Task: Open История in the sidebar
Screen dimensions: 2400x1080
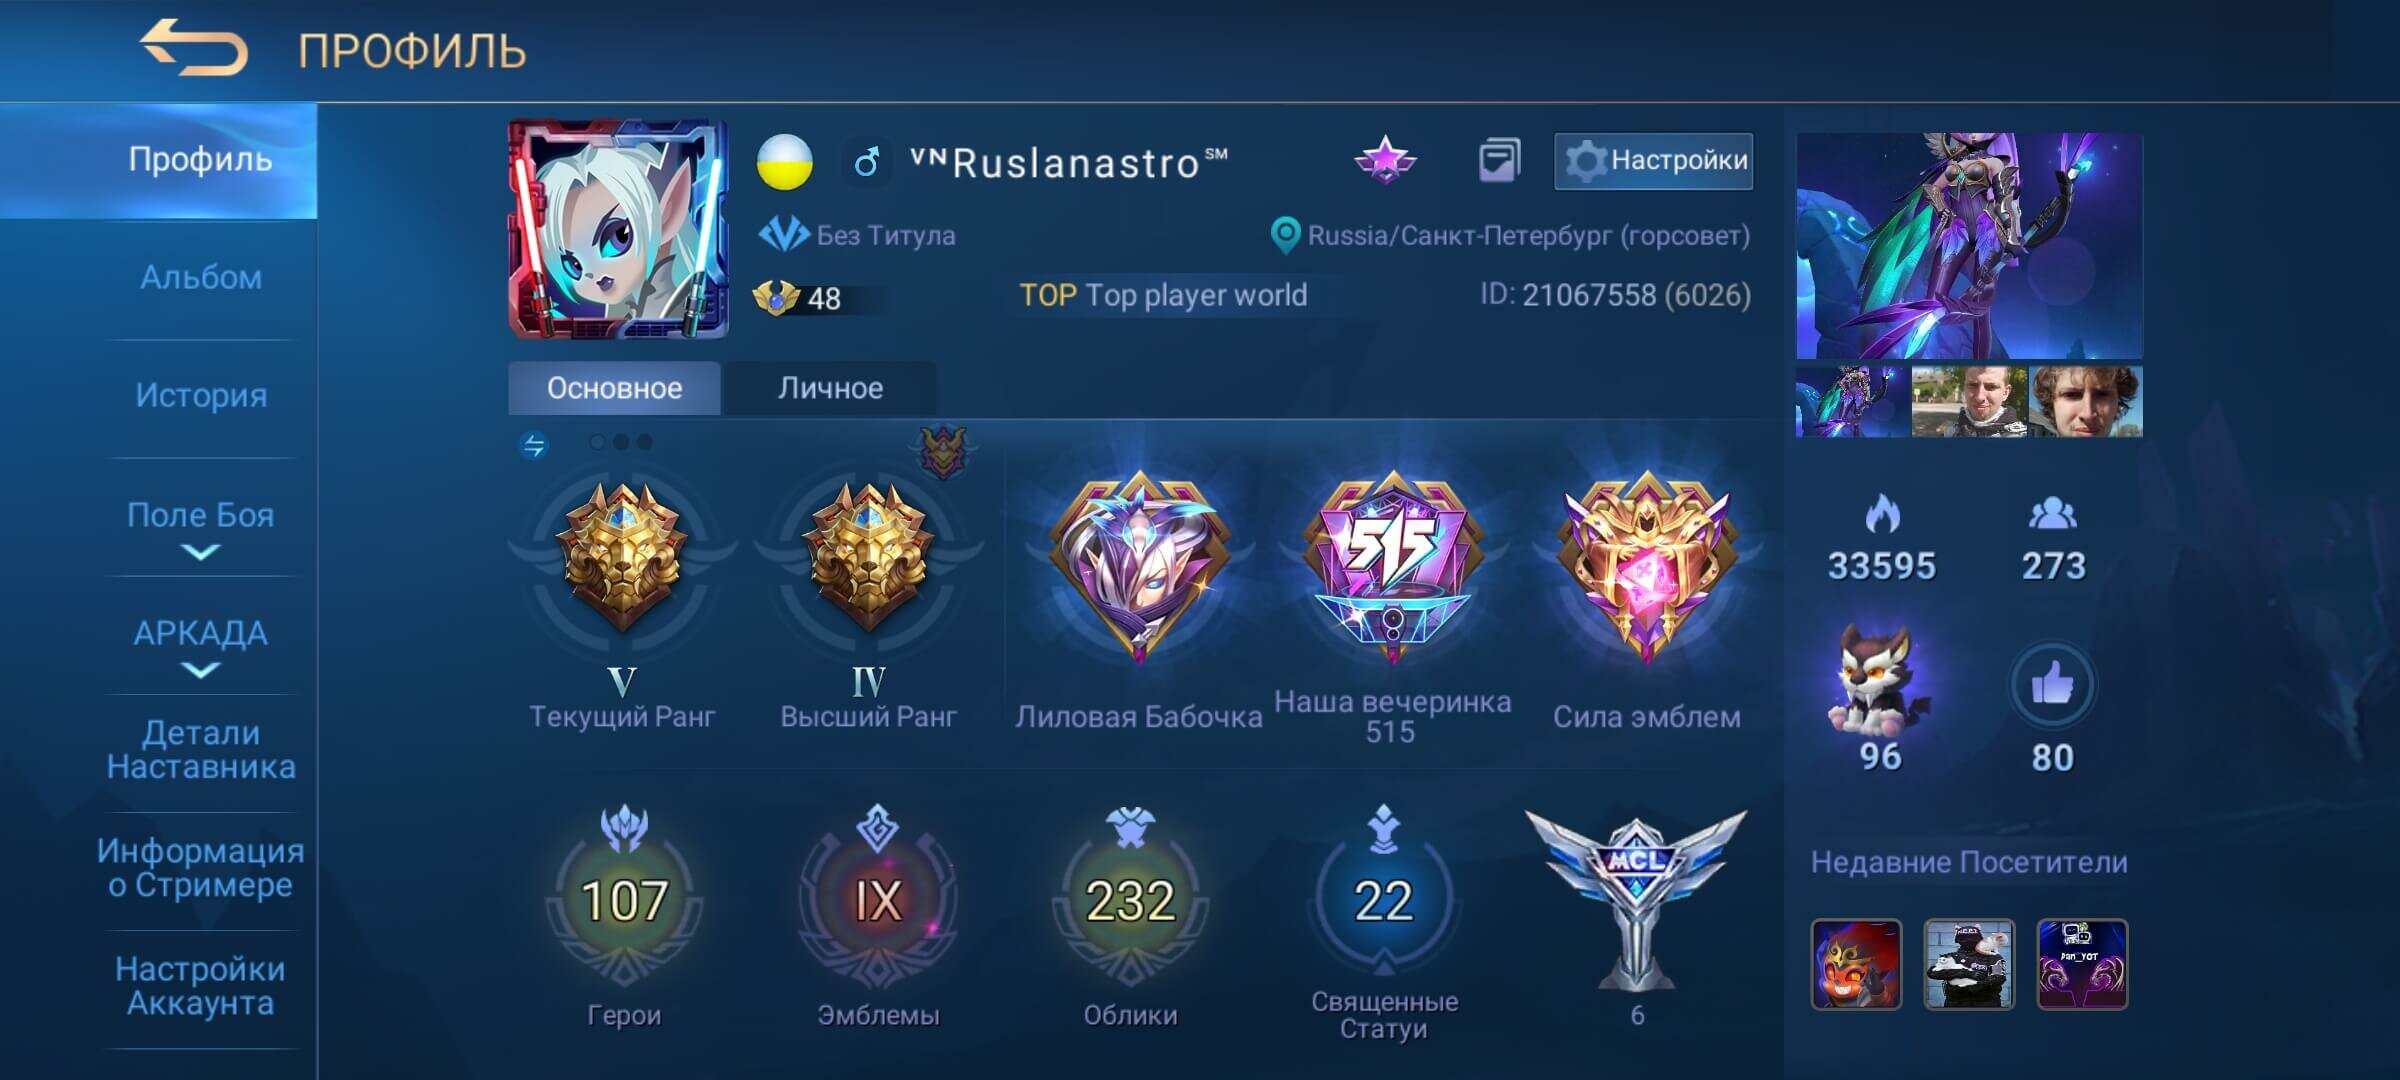Action: point(201,395)
